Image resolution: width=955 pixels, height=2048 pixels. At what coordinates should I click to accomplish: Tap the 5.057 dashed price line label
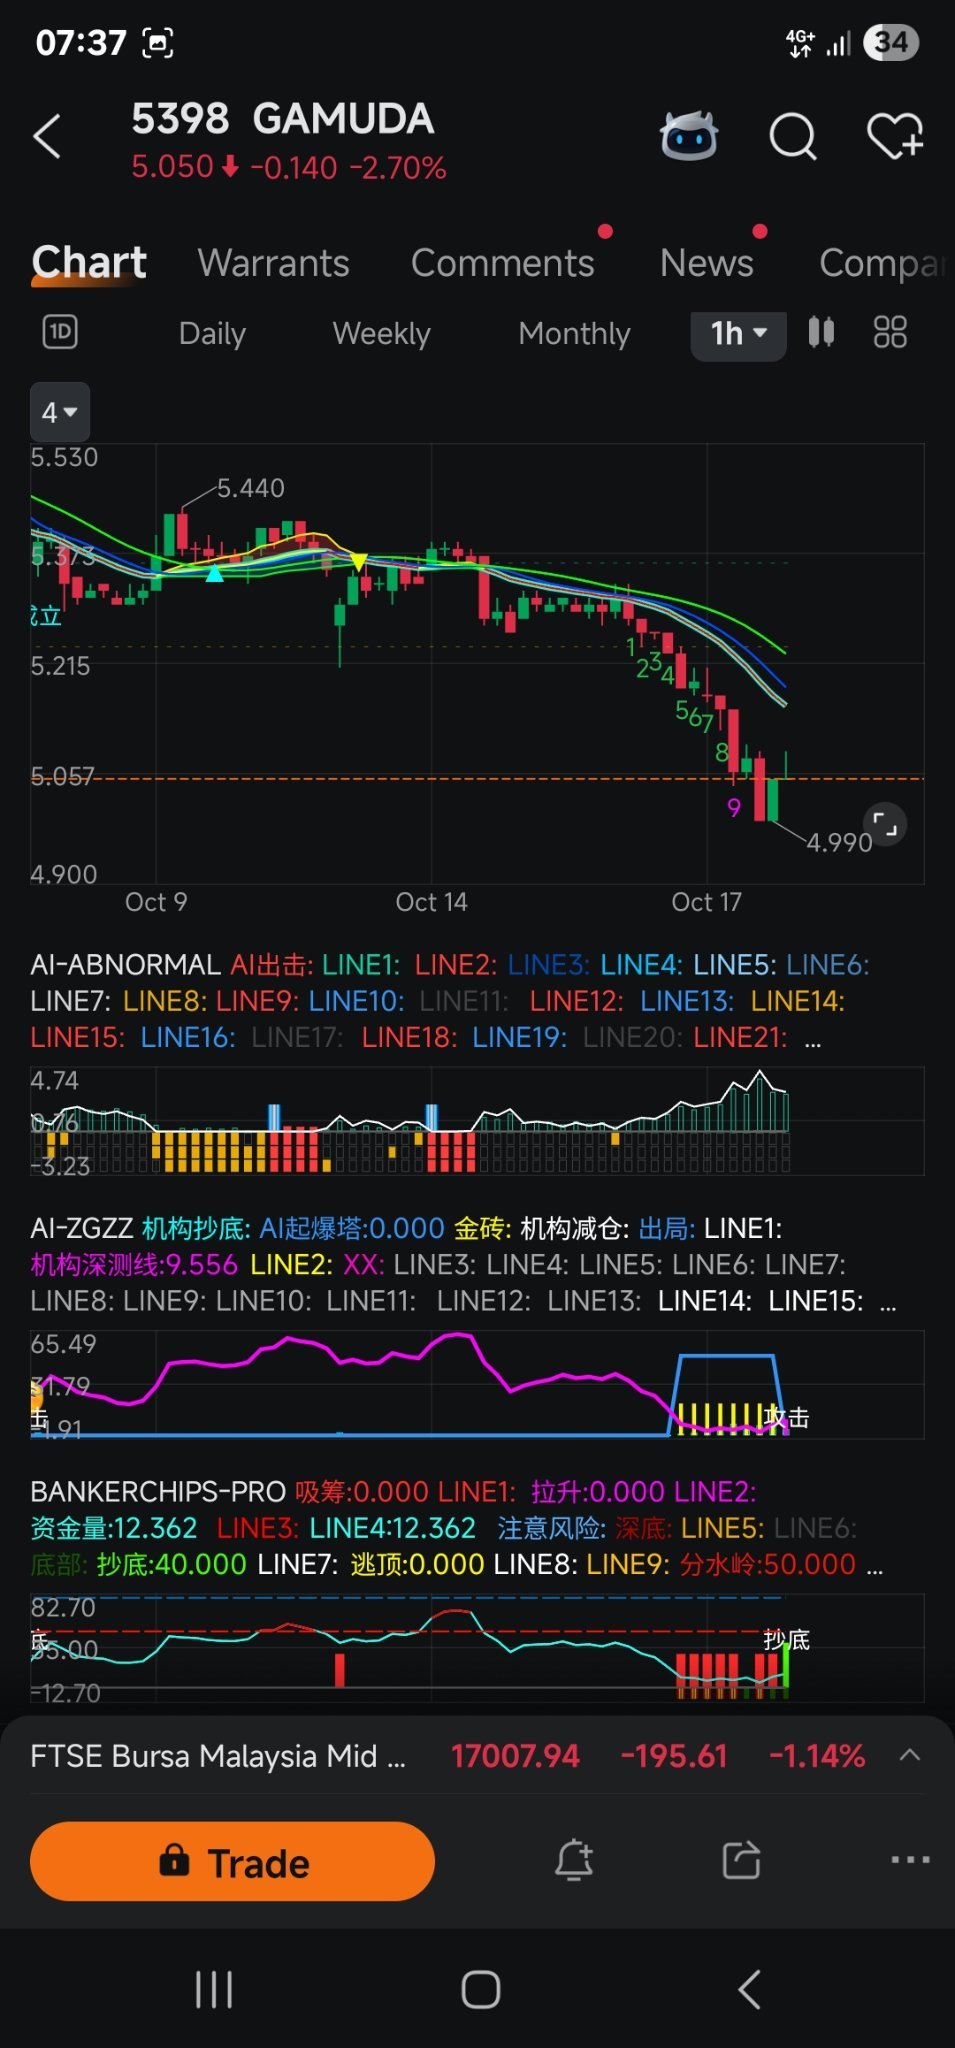pos(62,777)
